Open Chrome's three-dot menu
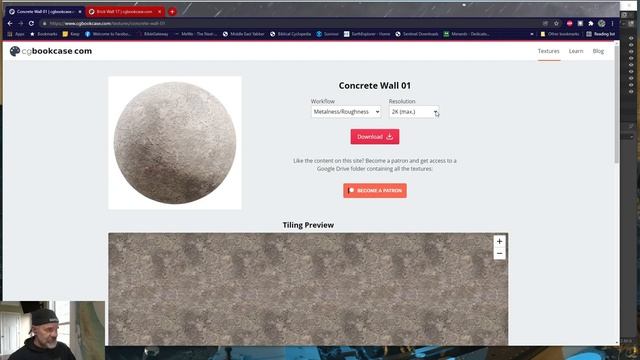The width and height of the screenshot is (640, 360). (612, 24)
